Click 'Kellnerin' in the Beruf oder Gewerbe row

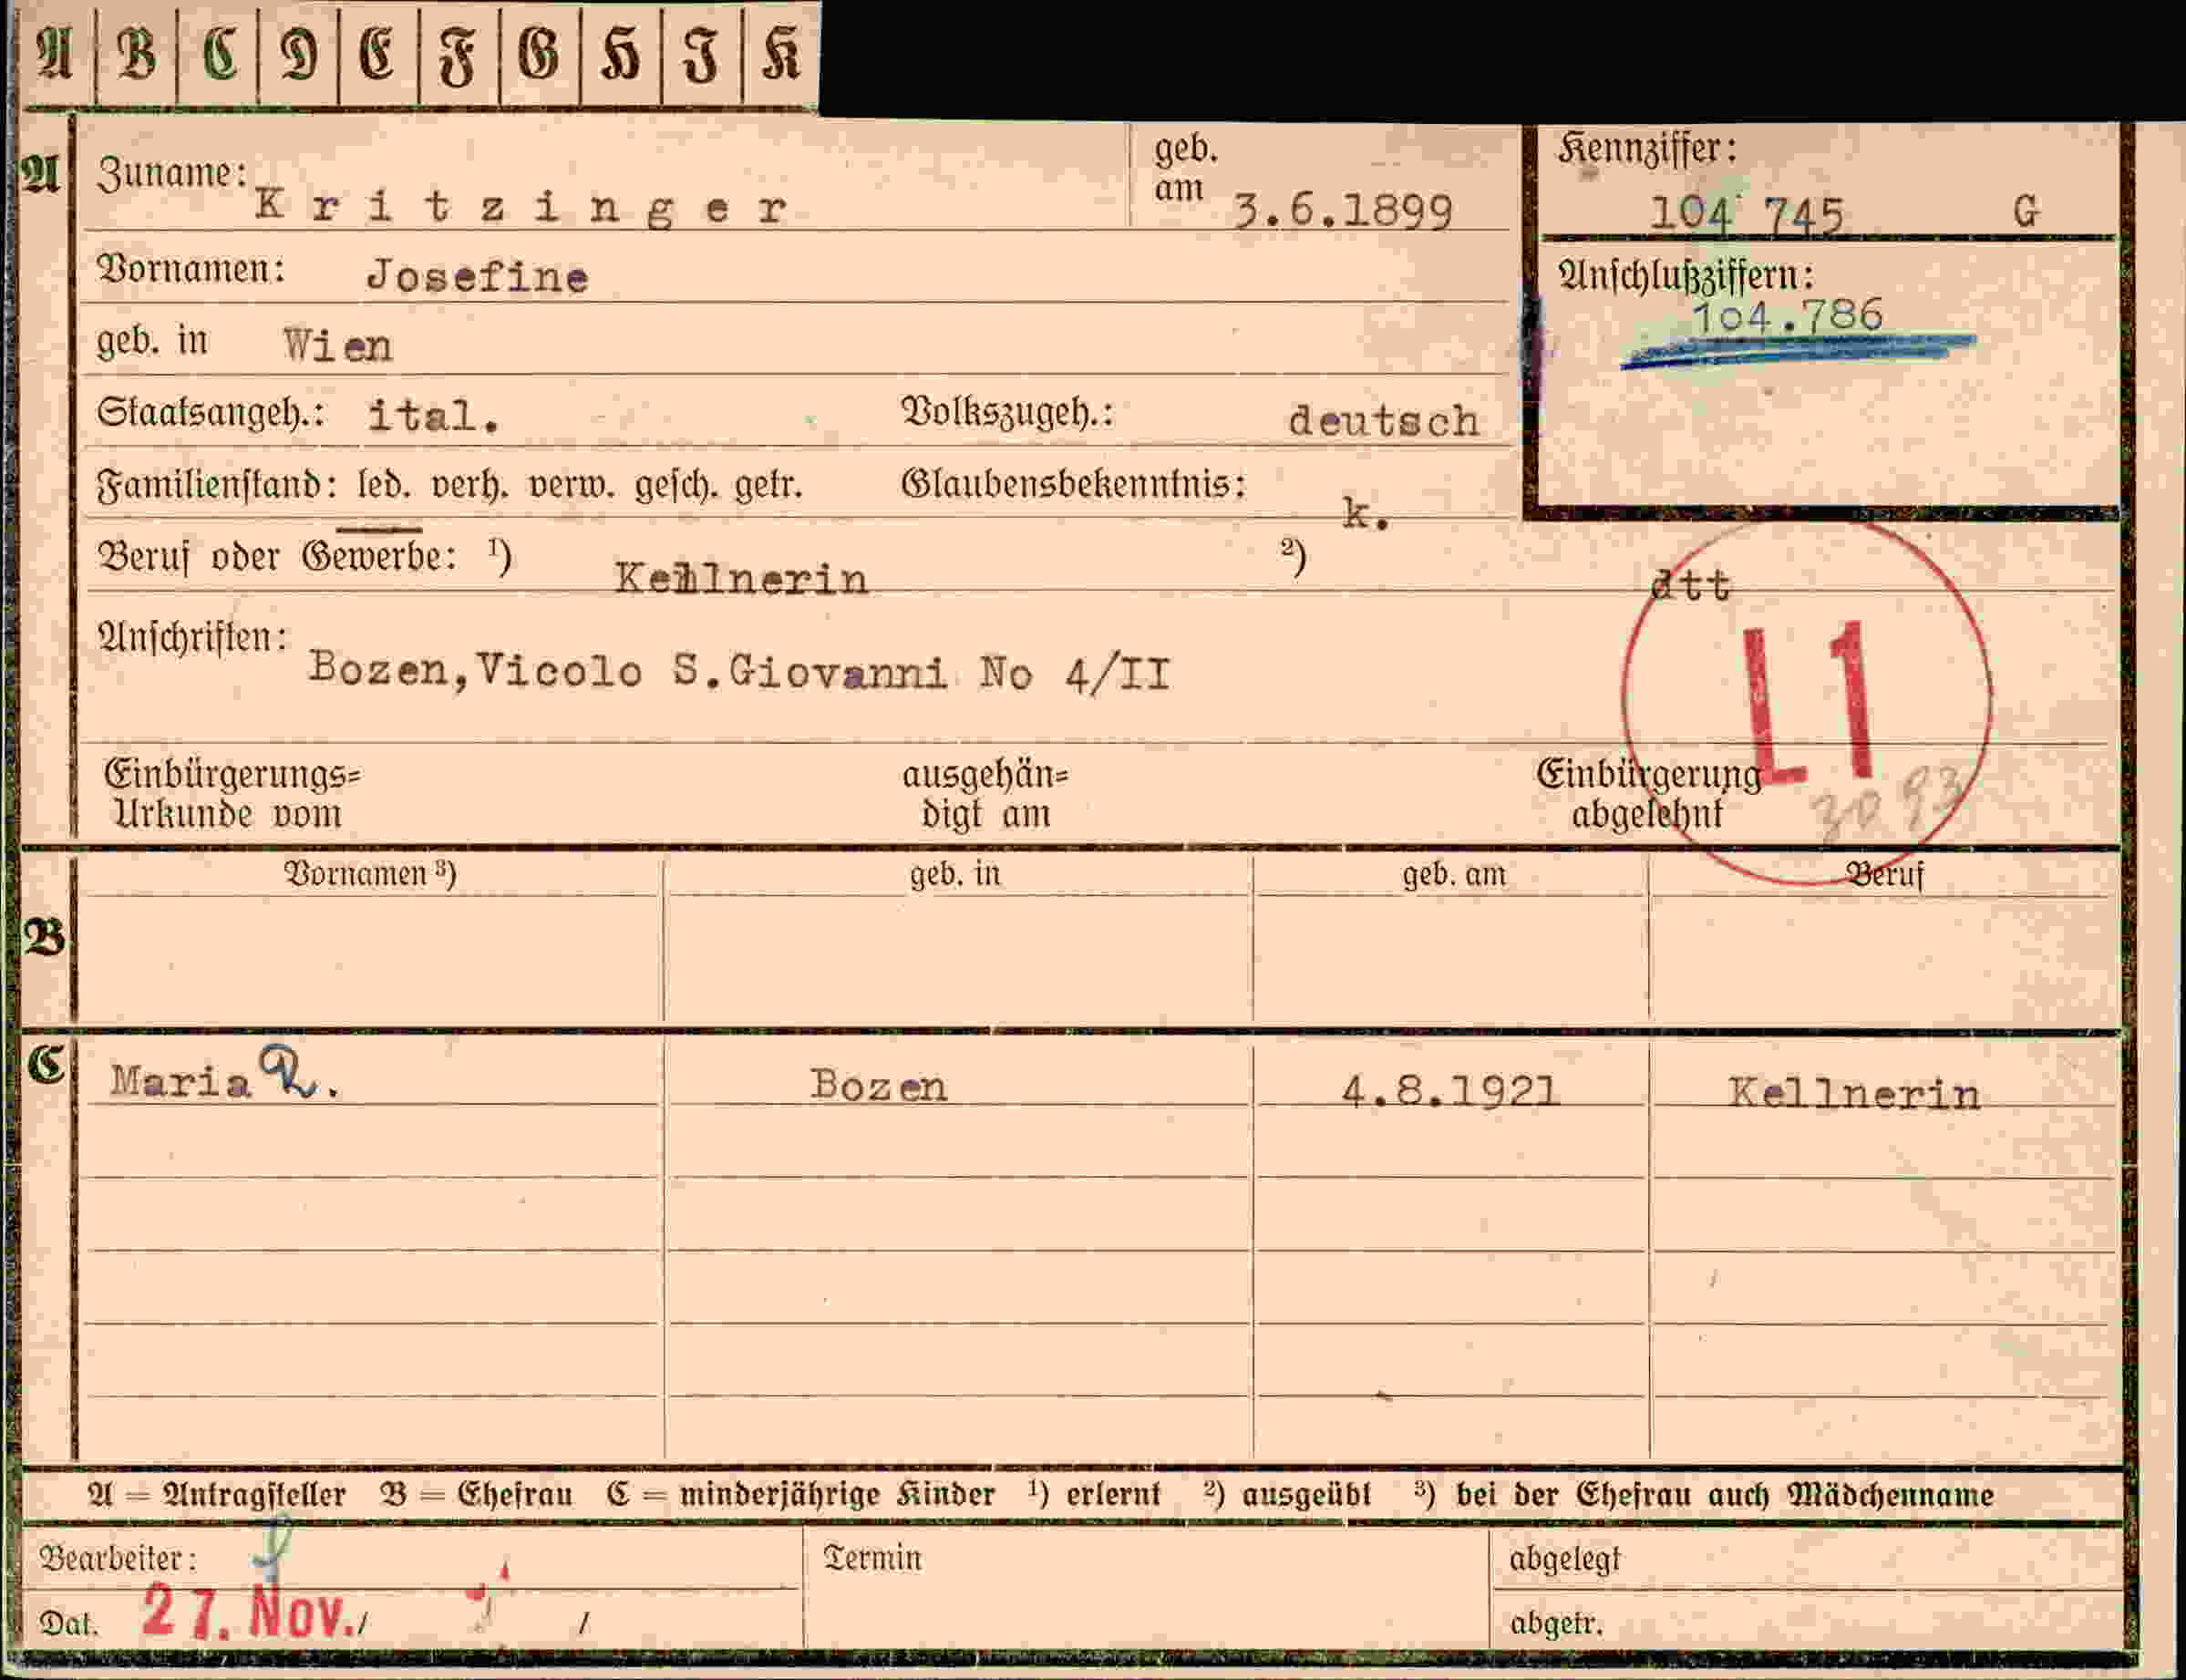741,579
